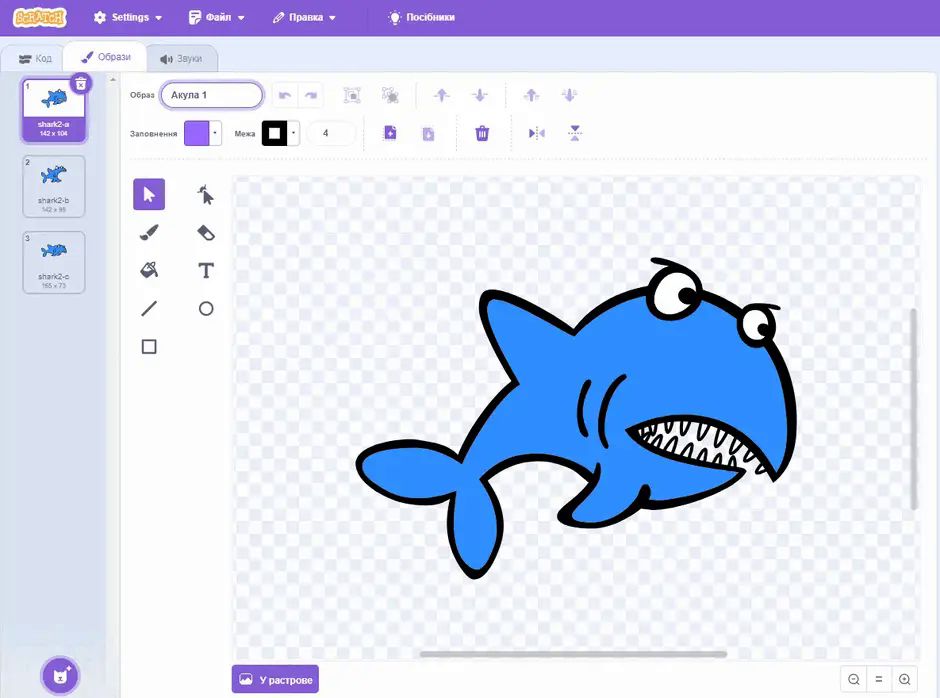Image resolution: width=940 pixels, height=698 pixels.
Task: Click the У растрове convert button
Action: pyautogui.click(x=275, y=679)
